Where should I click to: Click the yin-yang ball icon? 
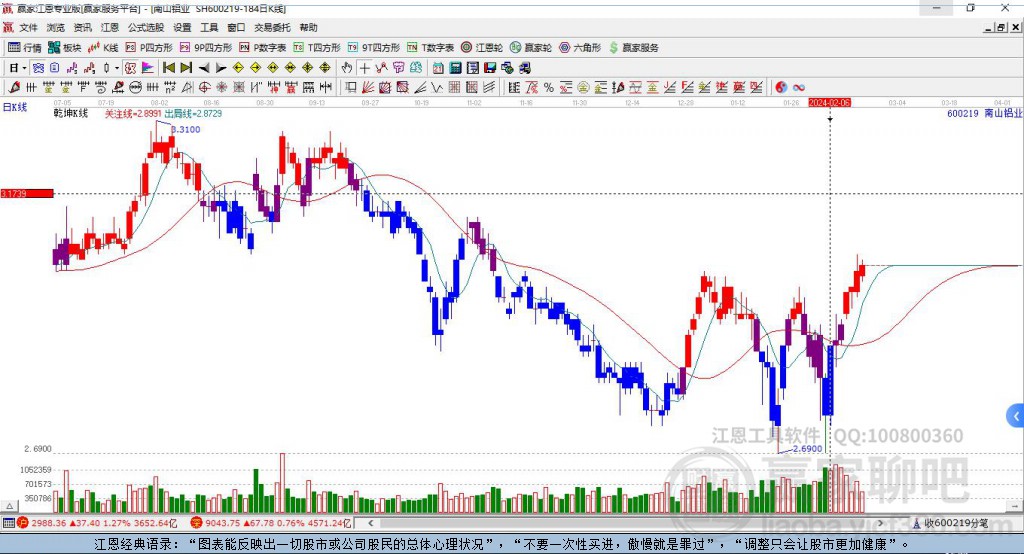pos(781,87)
